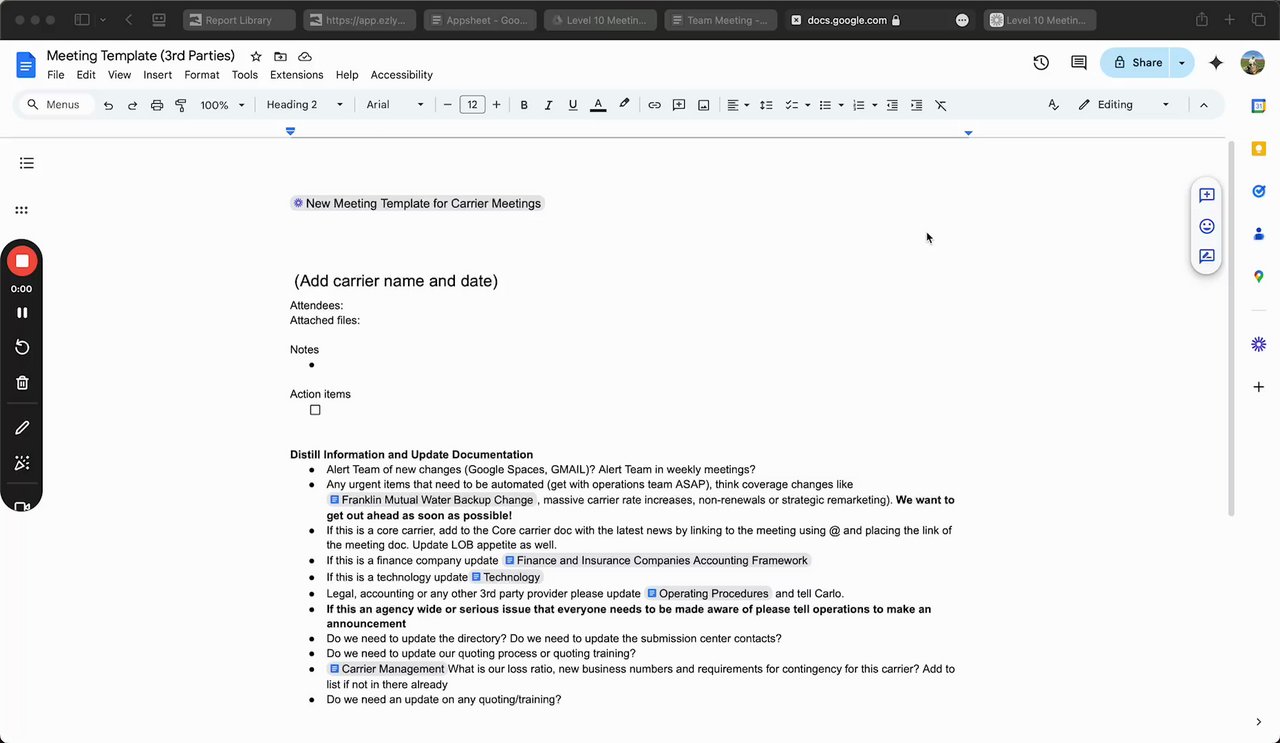This screenshot has width=1280, height=743.
Task: Show the document outline icon
Action: tap(27, 163)
